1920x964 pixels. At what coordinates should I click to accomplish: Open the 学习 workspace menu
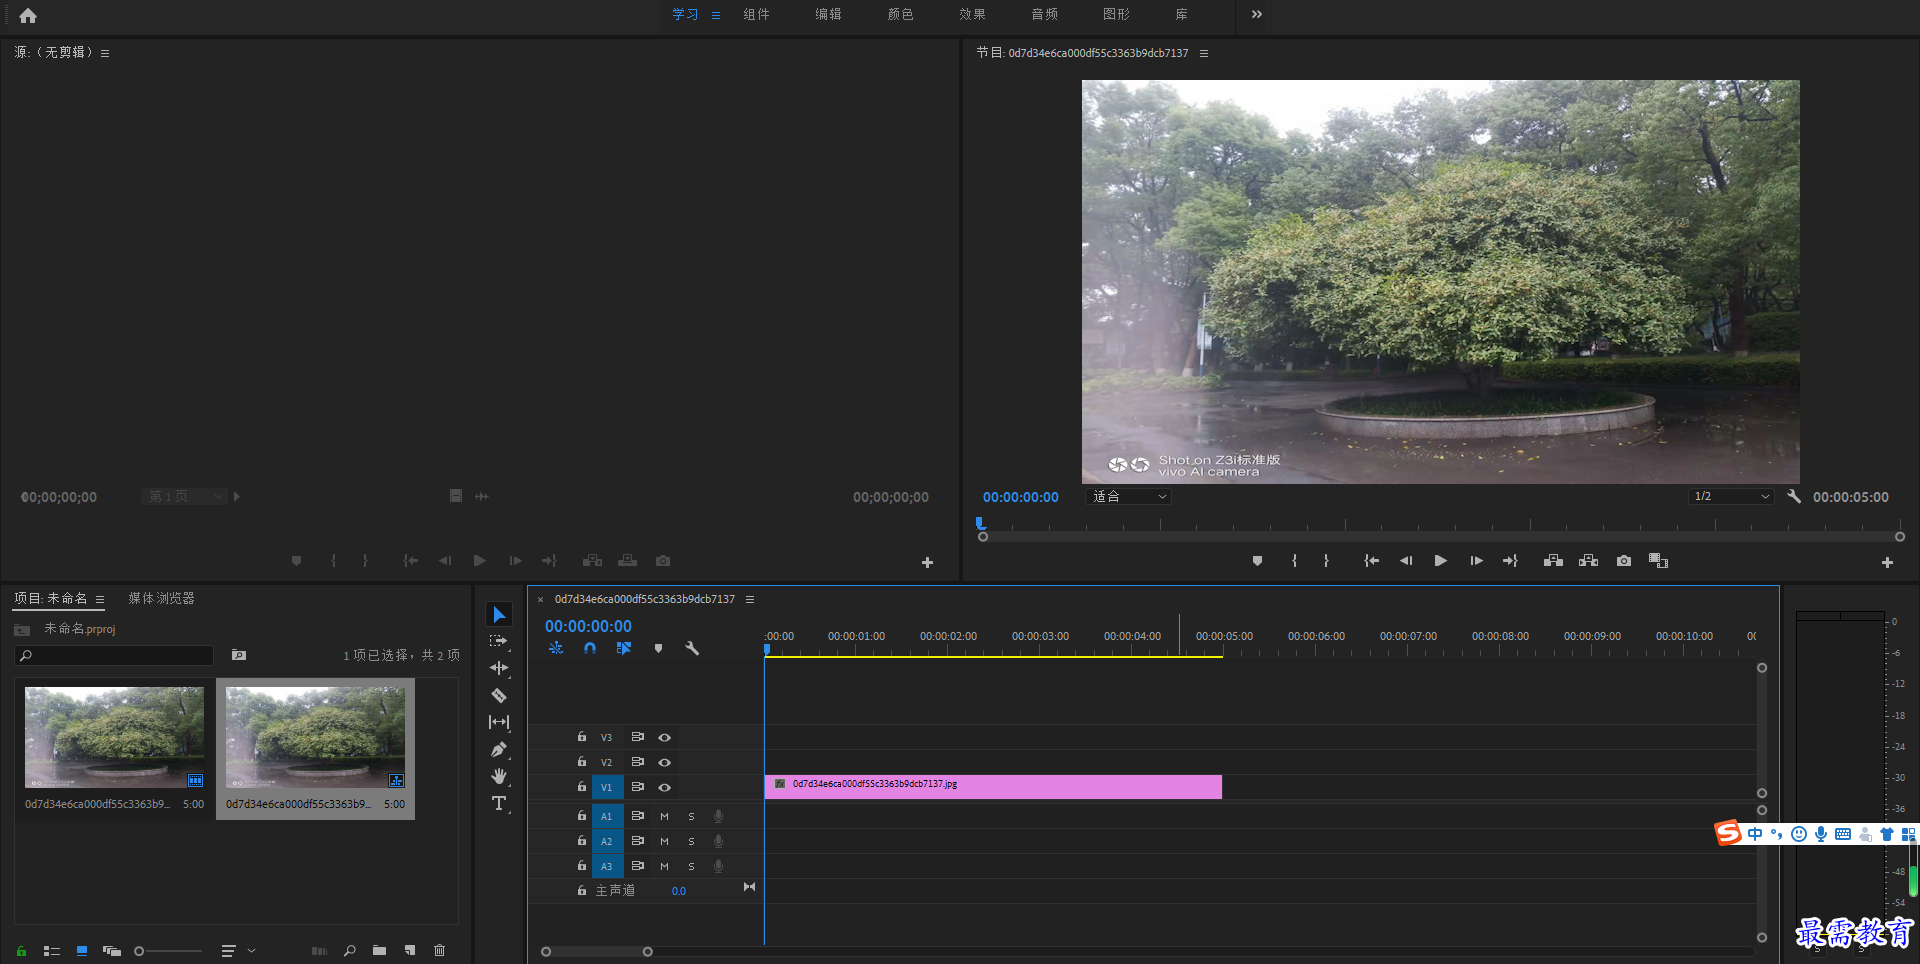point(716,15)
